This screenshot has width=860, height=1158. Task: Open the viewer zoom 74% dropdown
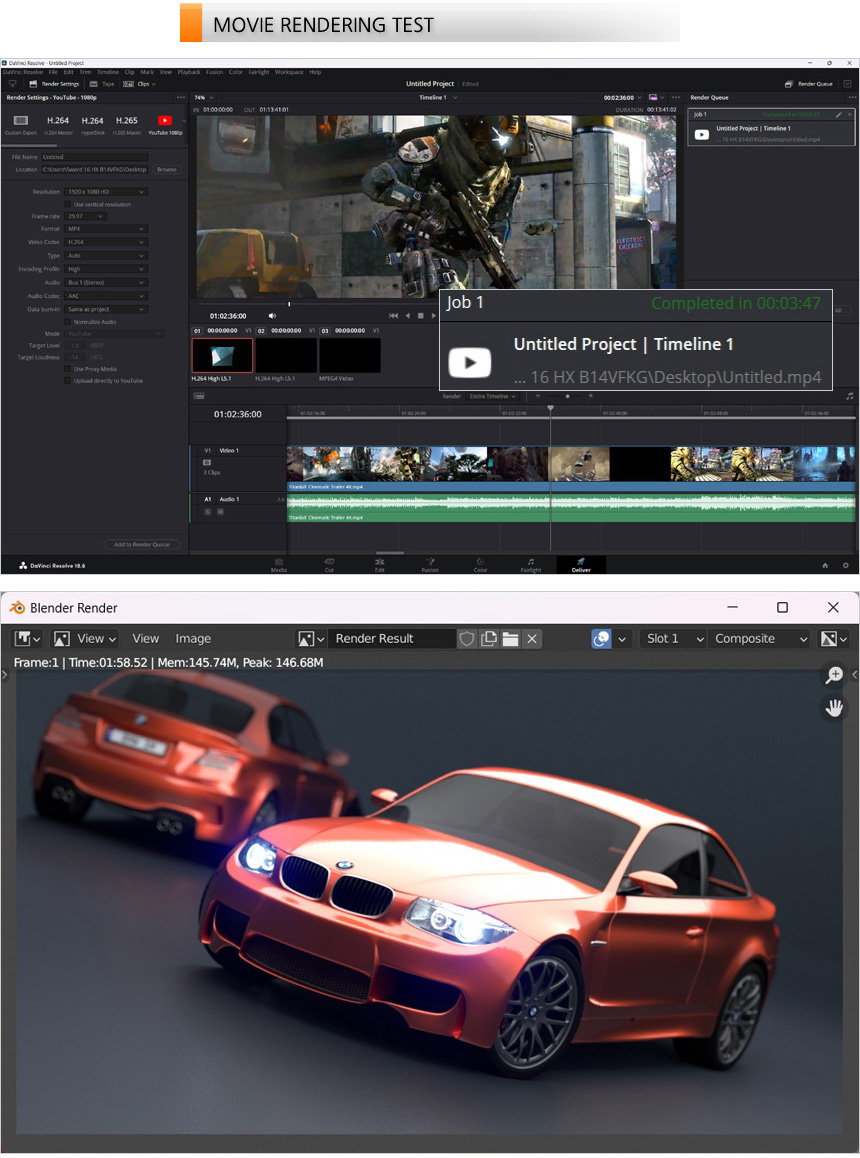click(203, 97)
